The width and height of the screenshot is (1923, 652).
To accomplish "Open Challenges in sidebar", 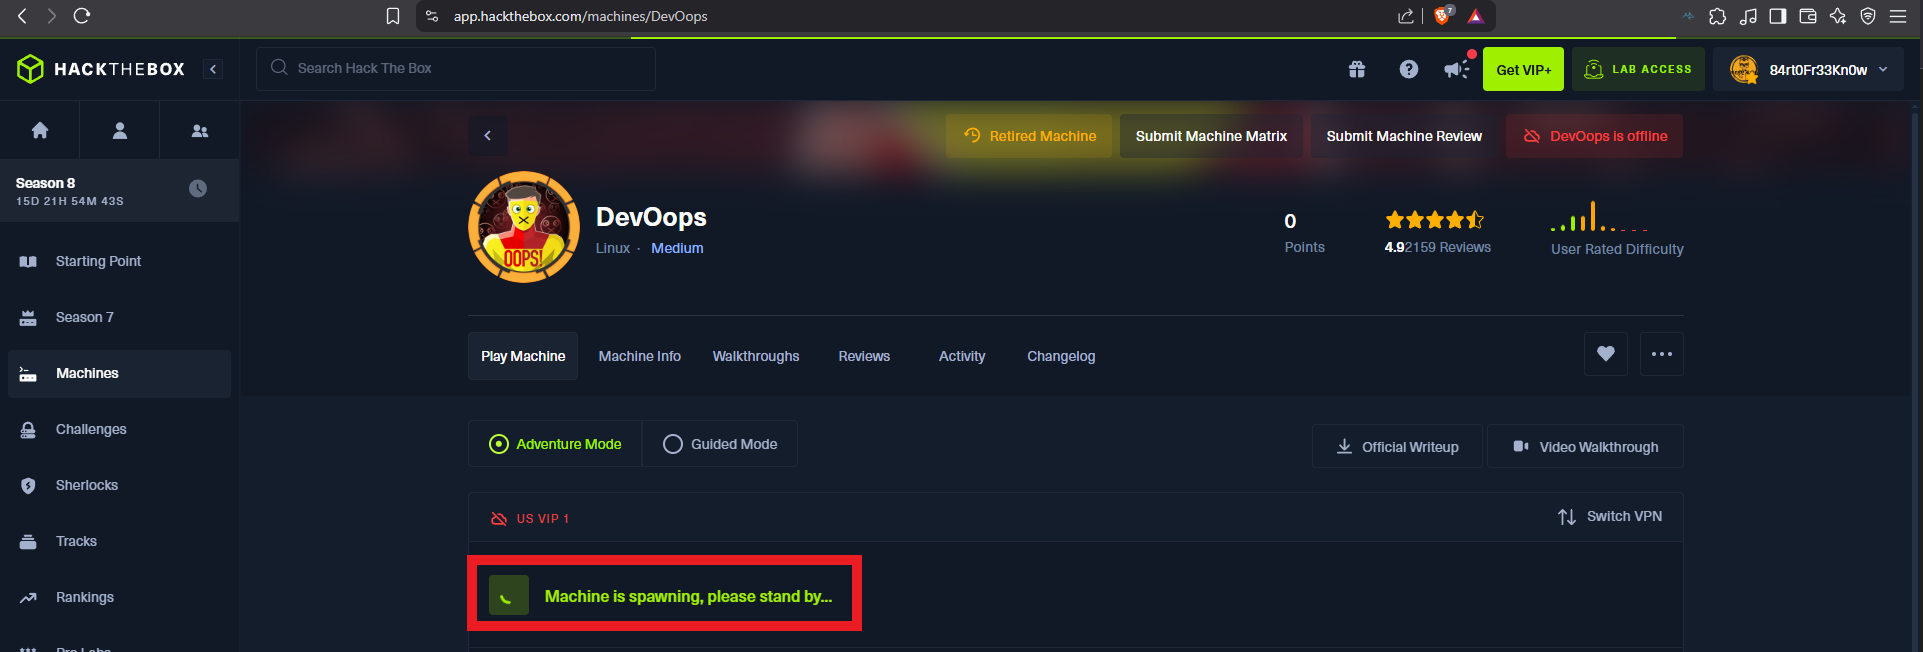I will click(x=119, y=429).
